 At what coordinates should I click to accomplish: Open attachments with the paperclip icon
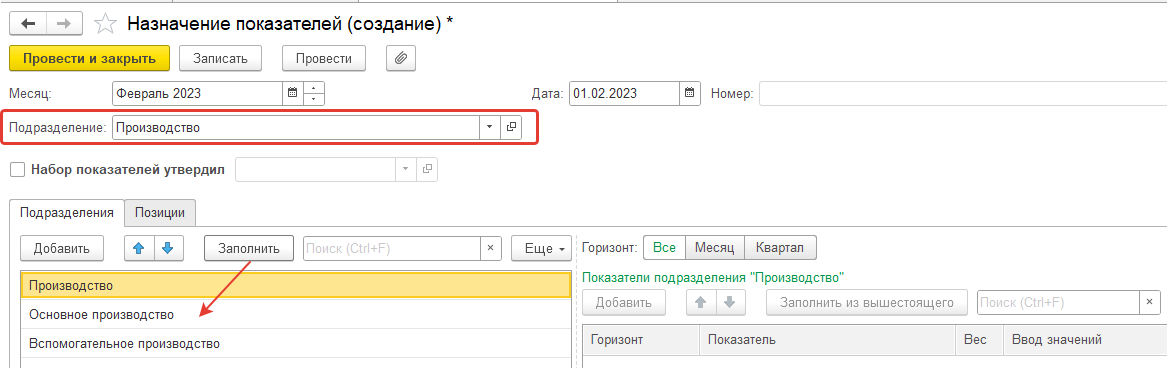[x=400, y=58]
